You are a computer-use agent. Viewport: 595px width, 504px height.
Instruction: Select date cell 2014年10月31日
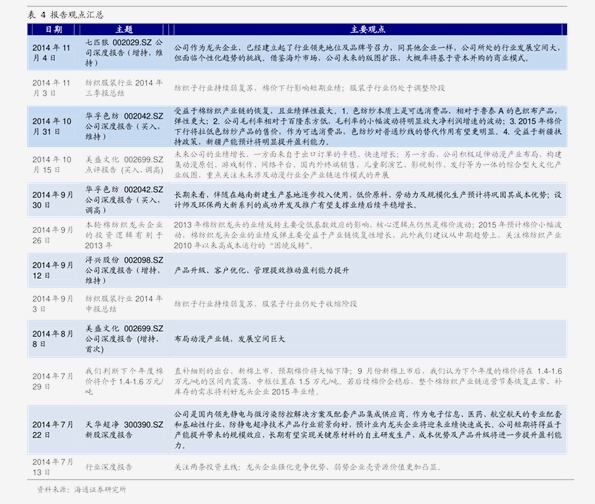click(52, 126)
